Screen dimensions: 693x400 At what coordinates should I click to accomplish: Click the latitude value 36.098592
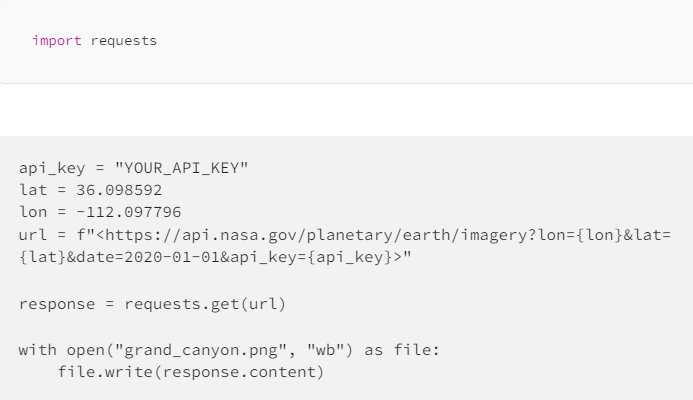tap(119, 190)
